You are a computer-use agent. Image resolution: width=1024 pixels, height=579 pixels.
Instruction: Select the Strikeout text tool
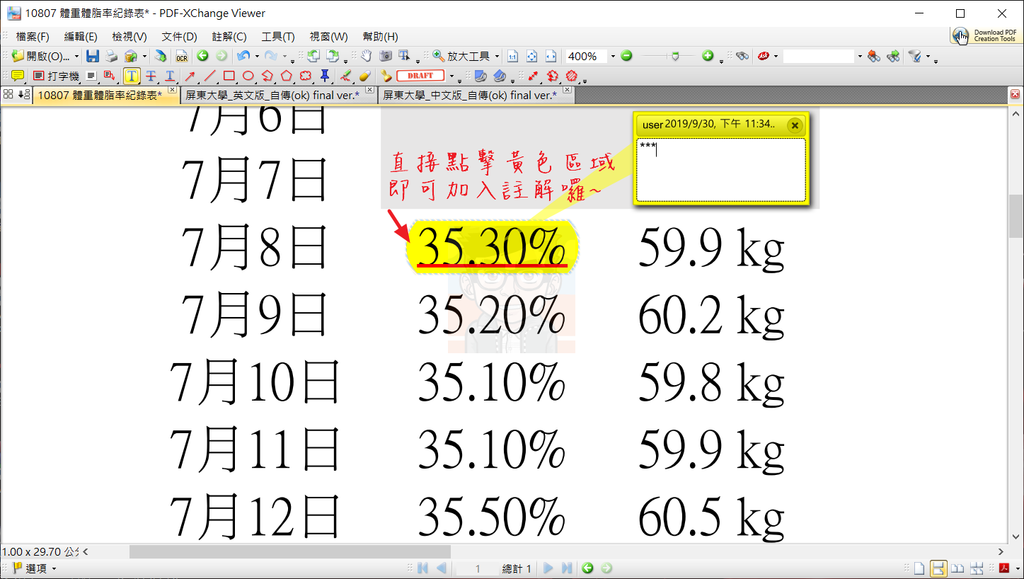[151, 76]
